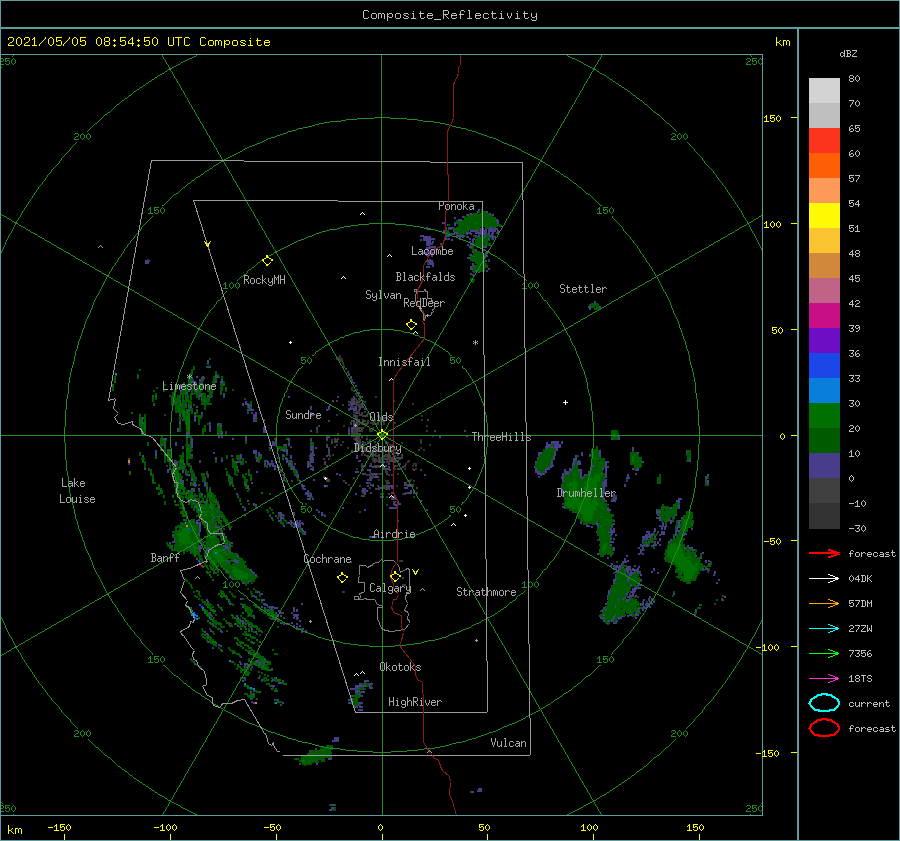Click the cyan current ellipse legend icon
The image size is (900, 841).
tap(824, 703)
